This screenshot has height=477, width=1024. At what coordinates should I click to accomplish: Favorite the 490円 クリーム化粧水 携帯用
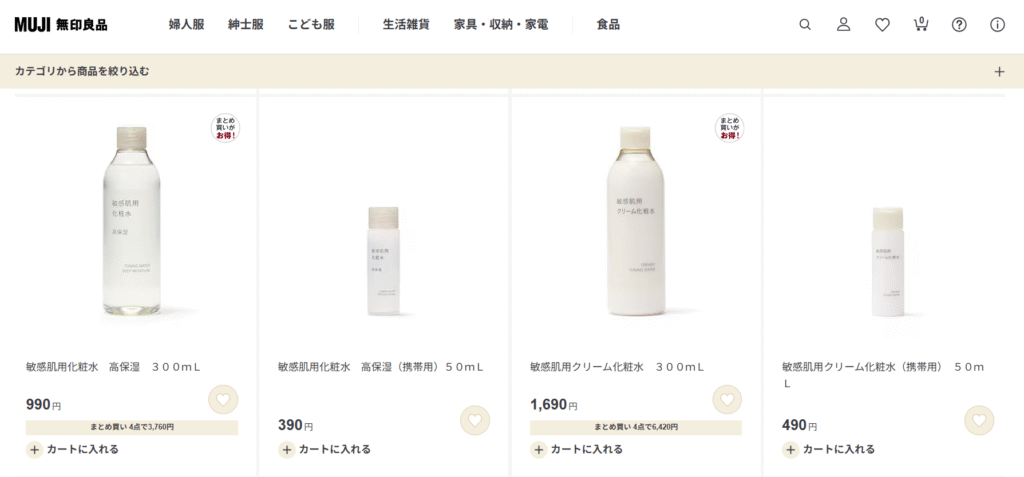979,420
